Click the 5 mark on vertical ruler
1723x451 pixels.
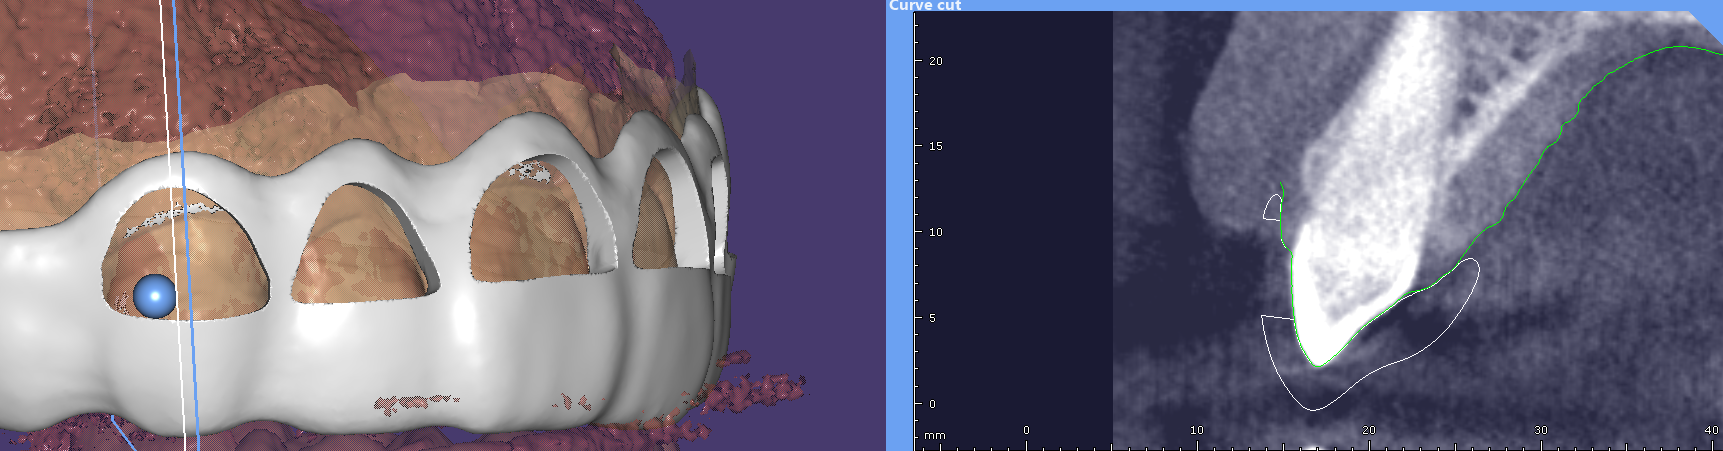[933, 318]
